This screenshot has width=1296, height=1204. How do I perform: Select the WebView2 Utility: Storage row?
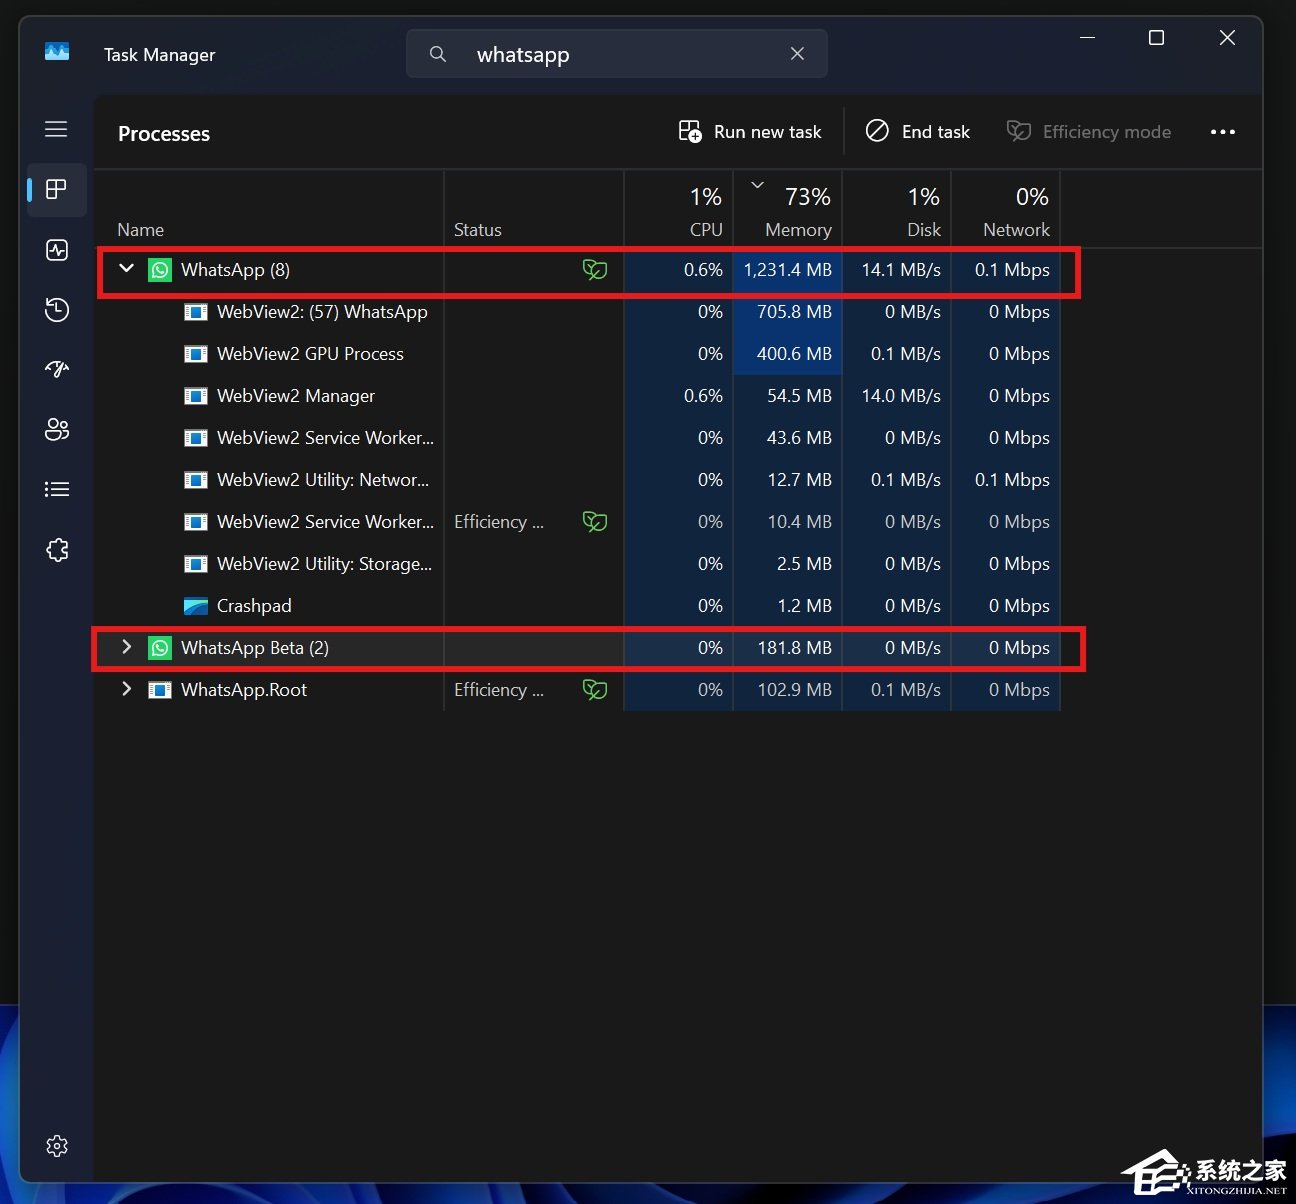pyautogui.click(x=578, y=564)
